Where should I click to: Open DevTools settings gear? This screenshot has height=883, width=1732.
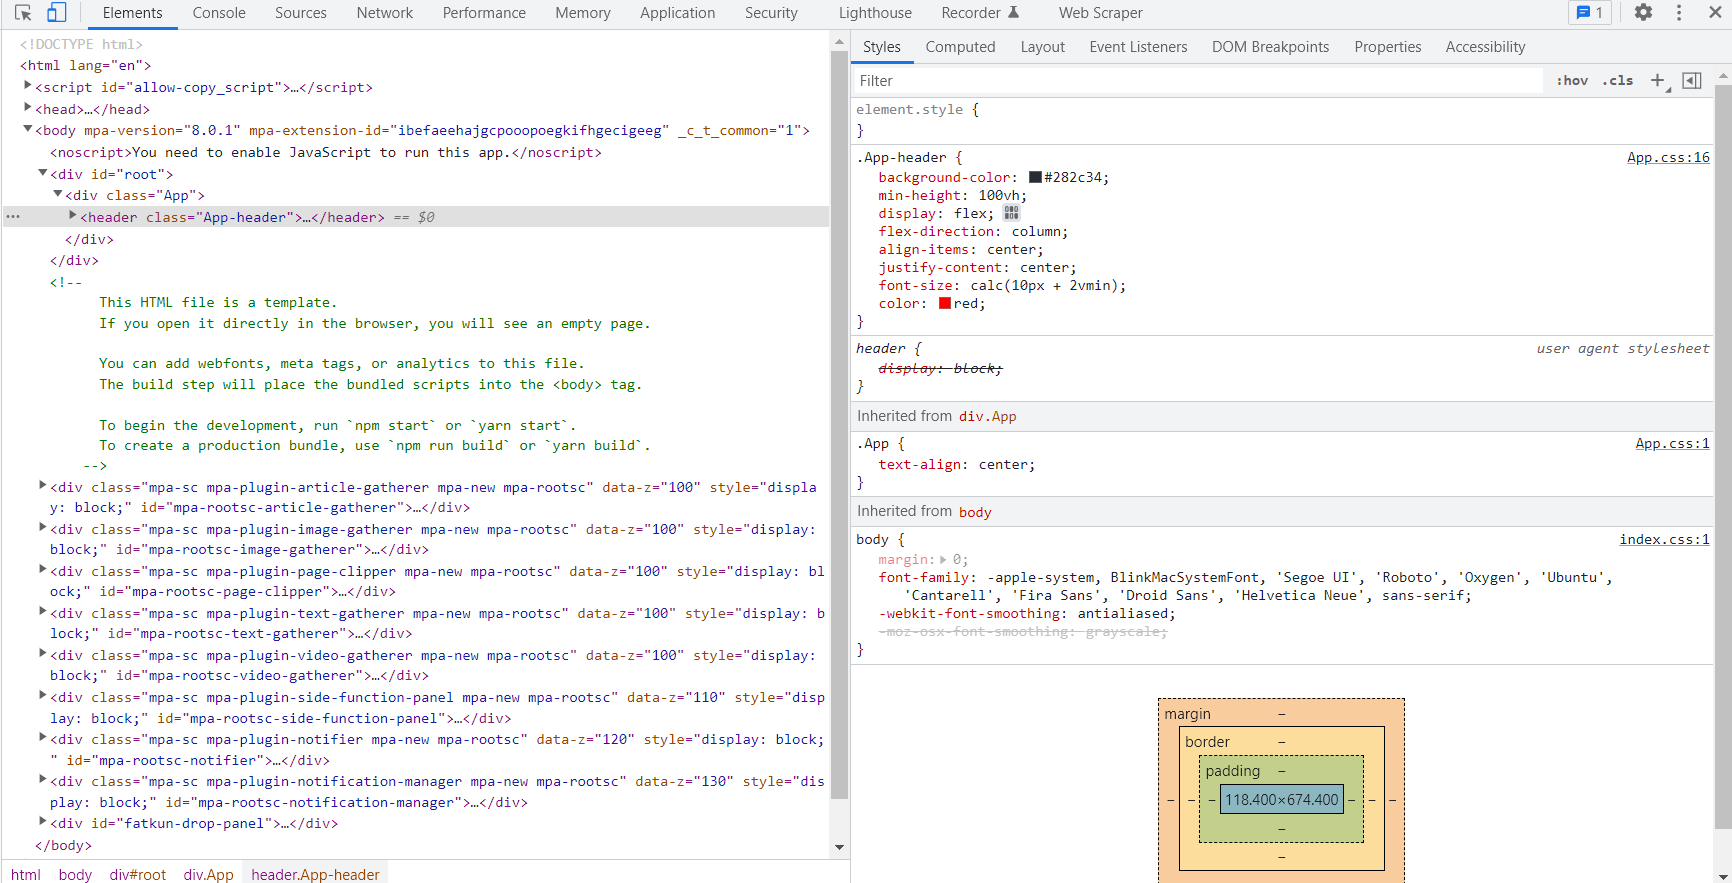pos(1643,13)
